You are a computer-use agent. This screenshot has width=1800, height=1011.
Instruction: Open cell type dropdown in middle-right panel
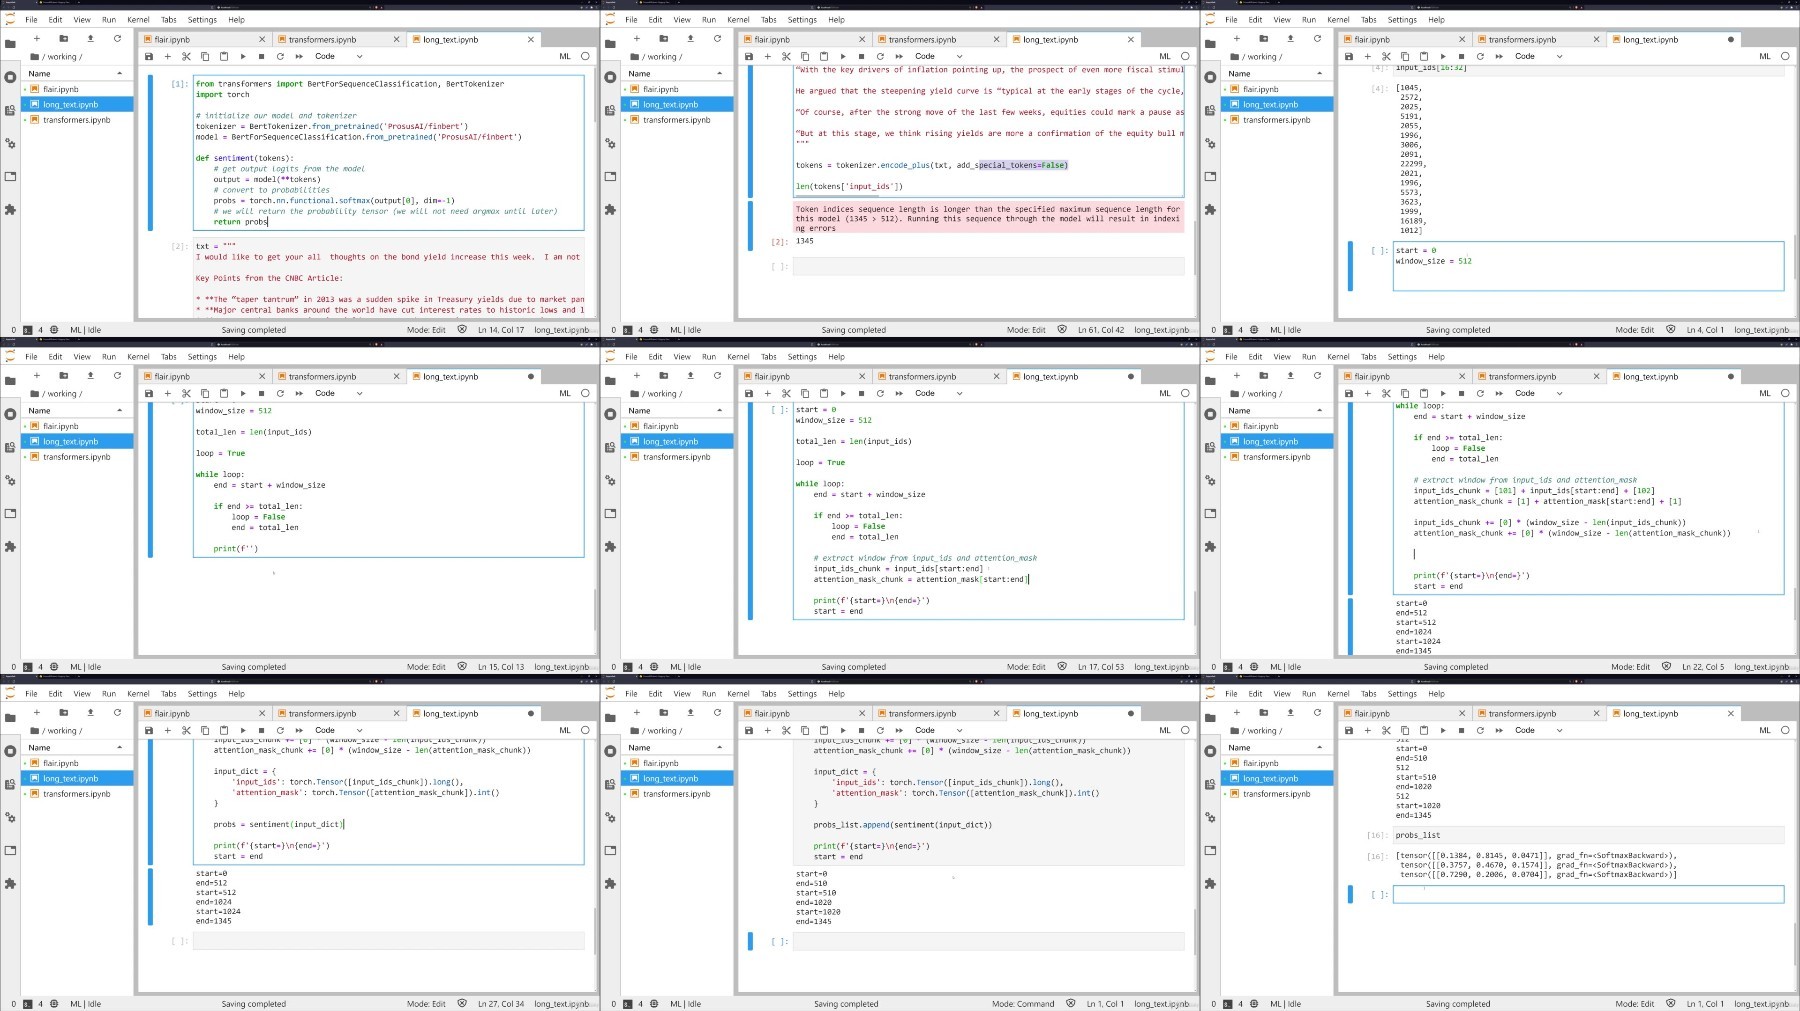point(1538,393)
